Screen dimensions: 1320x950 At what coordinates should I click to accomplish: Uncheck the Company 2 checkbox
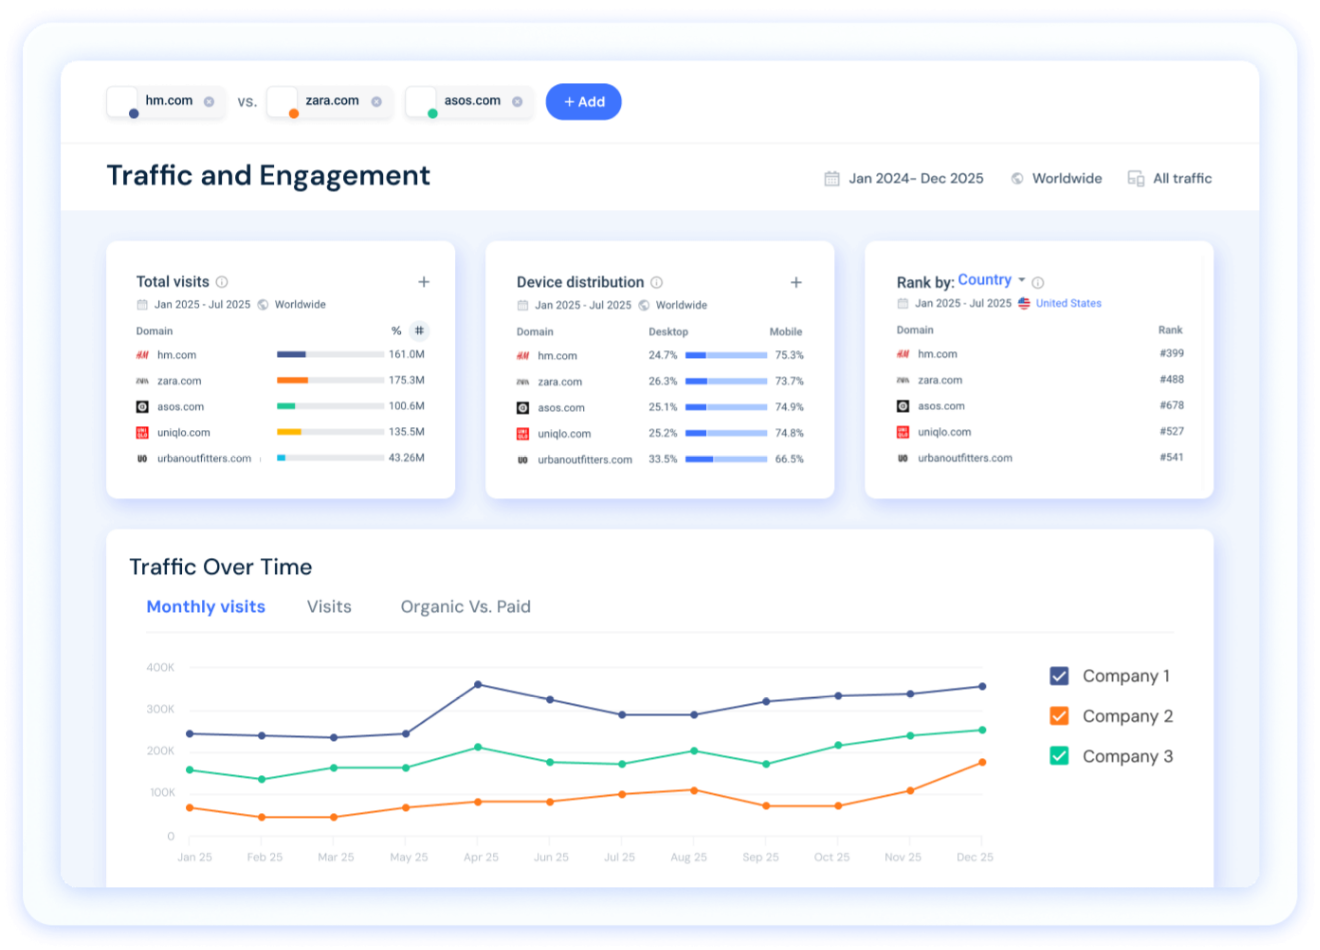tap(1059, 716)
